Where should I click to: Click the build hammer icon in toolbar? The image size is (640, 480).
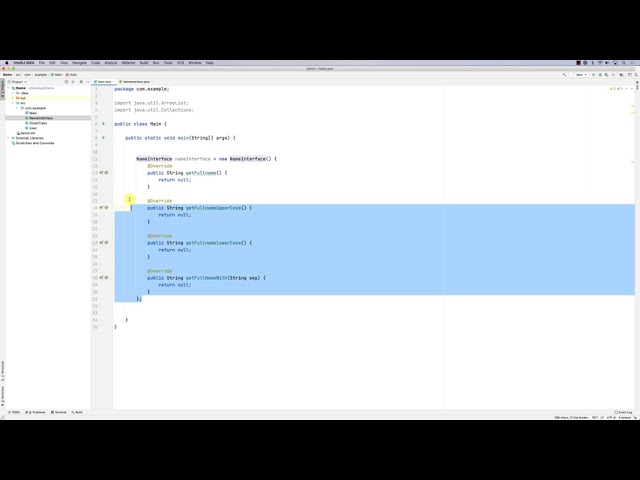pyautogui.click(x=564, y=75)
